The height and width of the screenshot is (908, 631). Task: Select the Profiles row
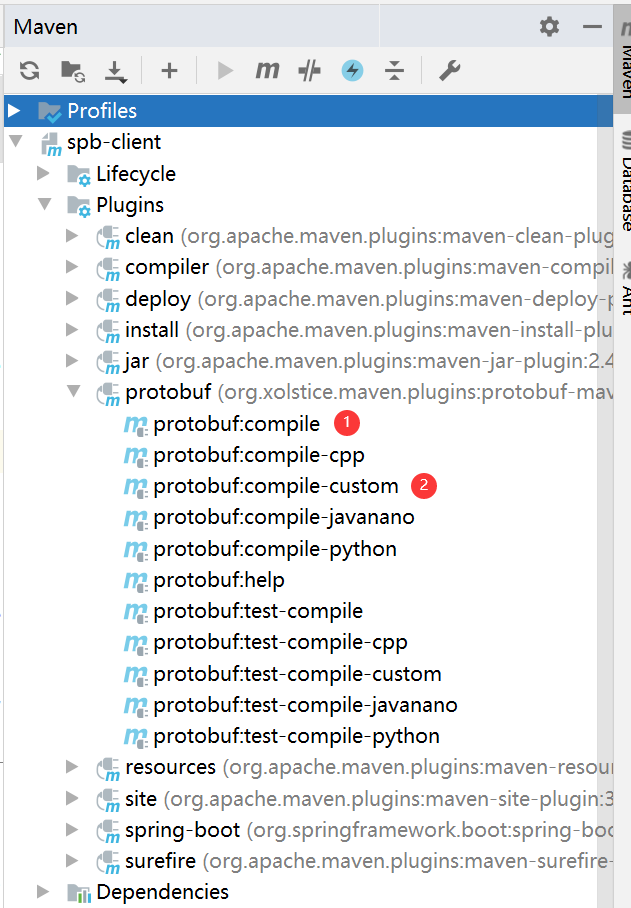pyautogui.click(x=308, y=111)
